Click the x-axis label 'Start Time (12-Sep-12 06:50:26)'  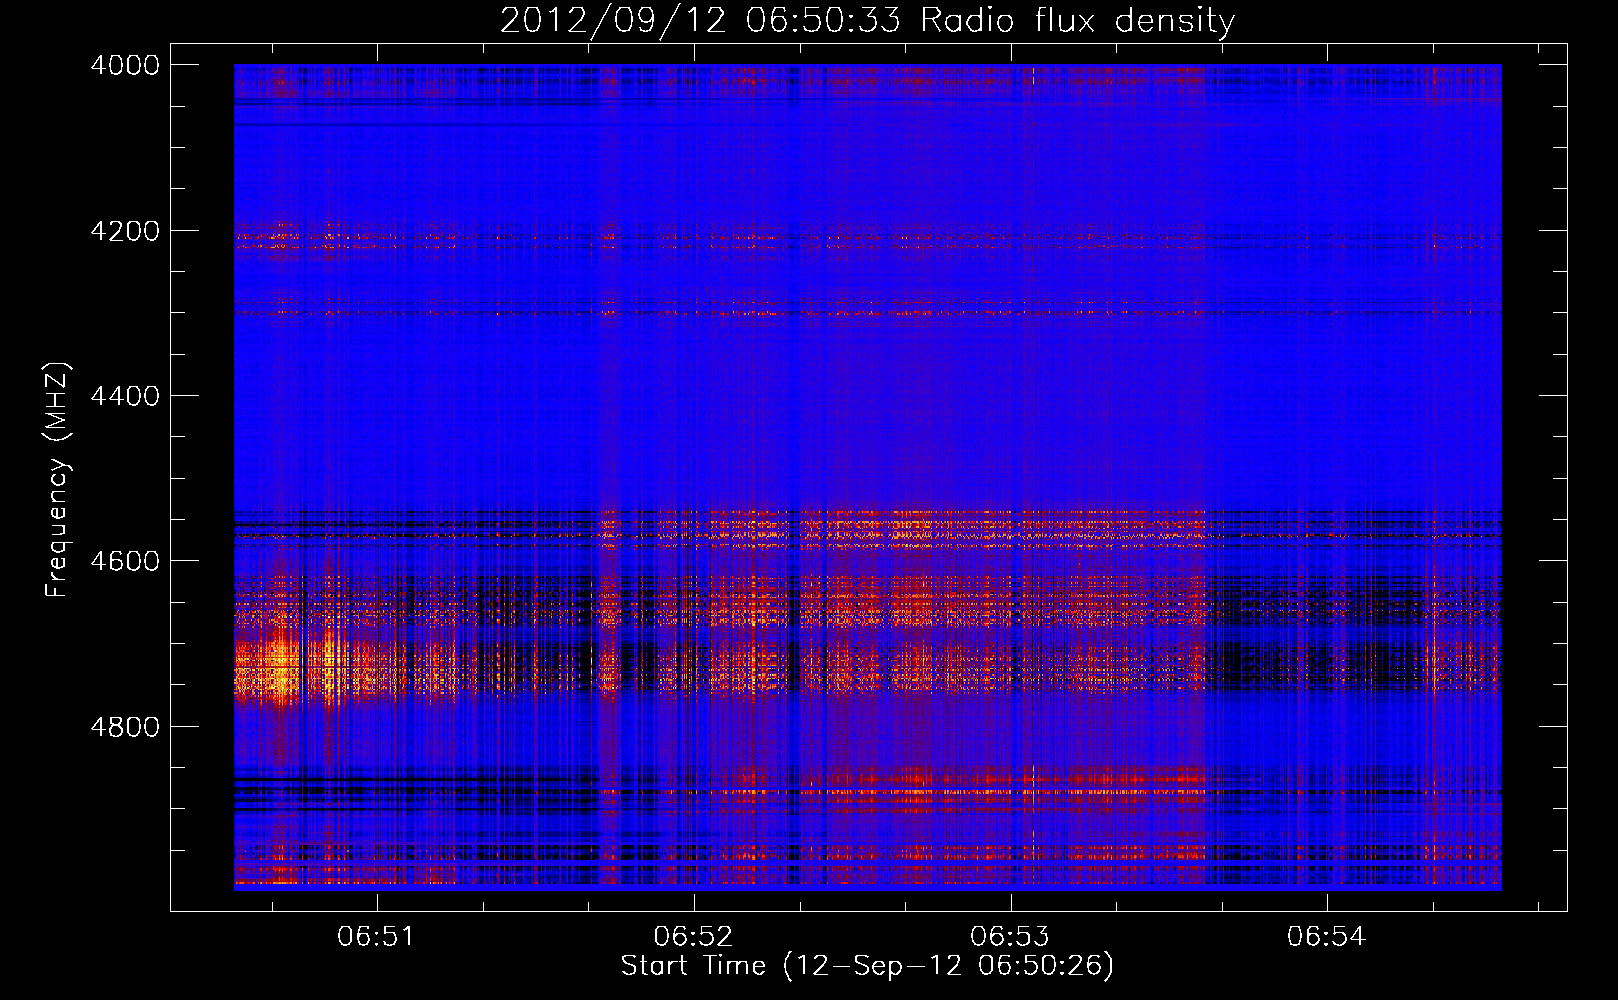click(867, 966)
